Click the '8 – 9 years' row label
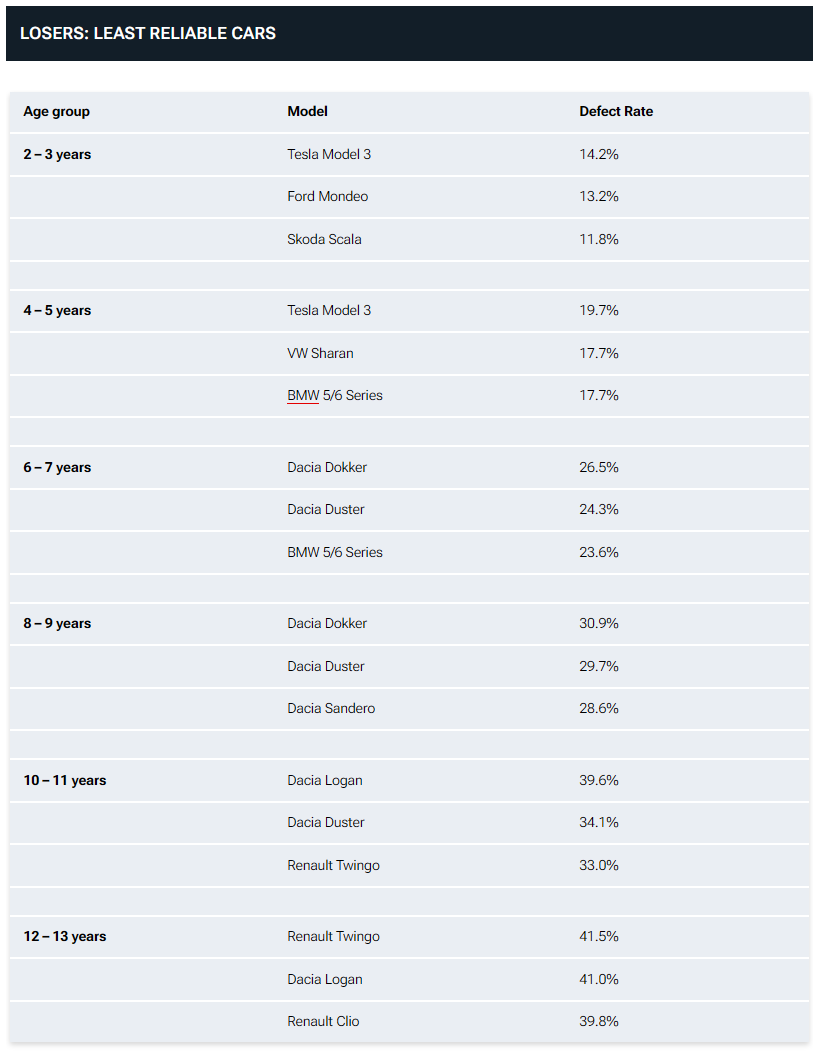Viewport: 819px width, 1055px height. (x=57, y=623)
